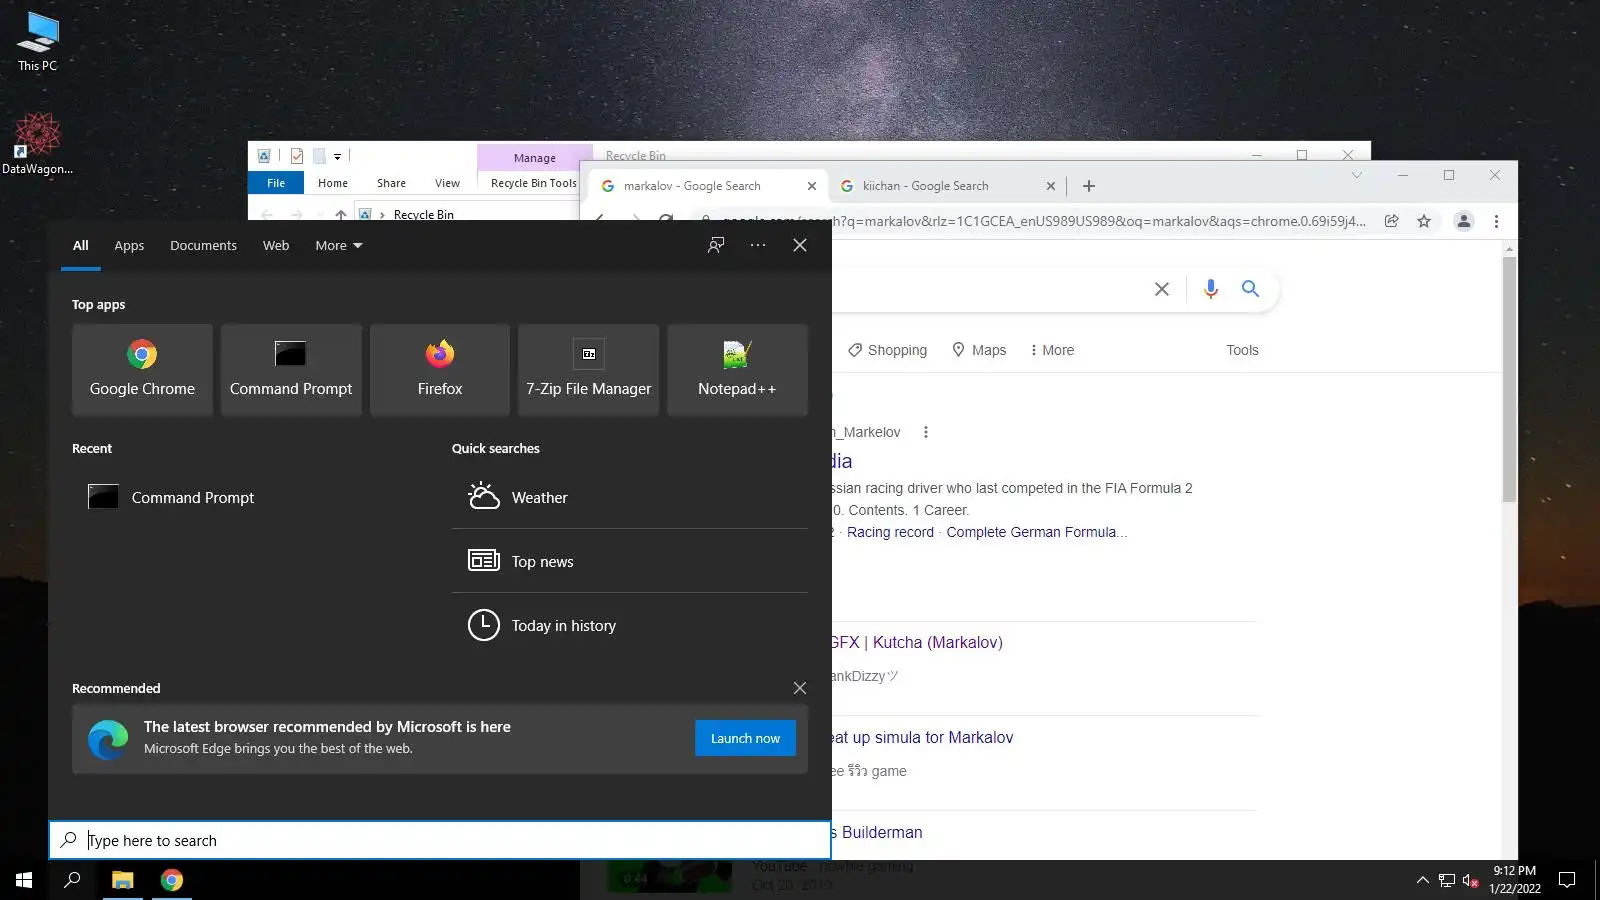Click the Manage contextual tab in Explorer
Screen dimensions: 1600x900
(534, 158)
